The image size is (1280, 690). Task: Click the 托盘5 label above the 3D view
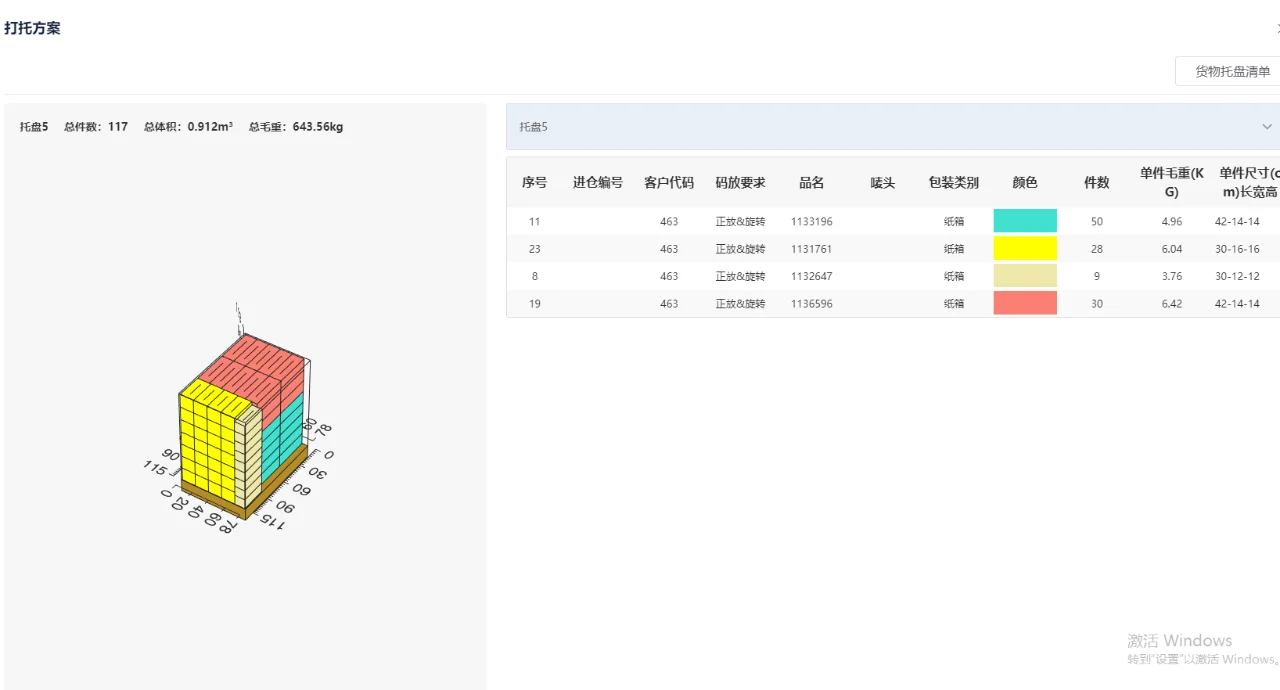coord(34,127)
